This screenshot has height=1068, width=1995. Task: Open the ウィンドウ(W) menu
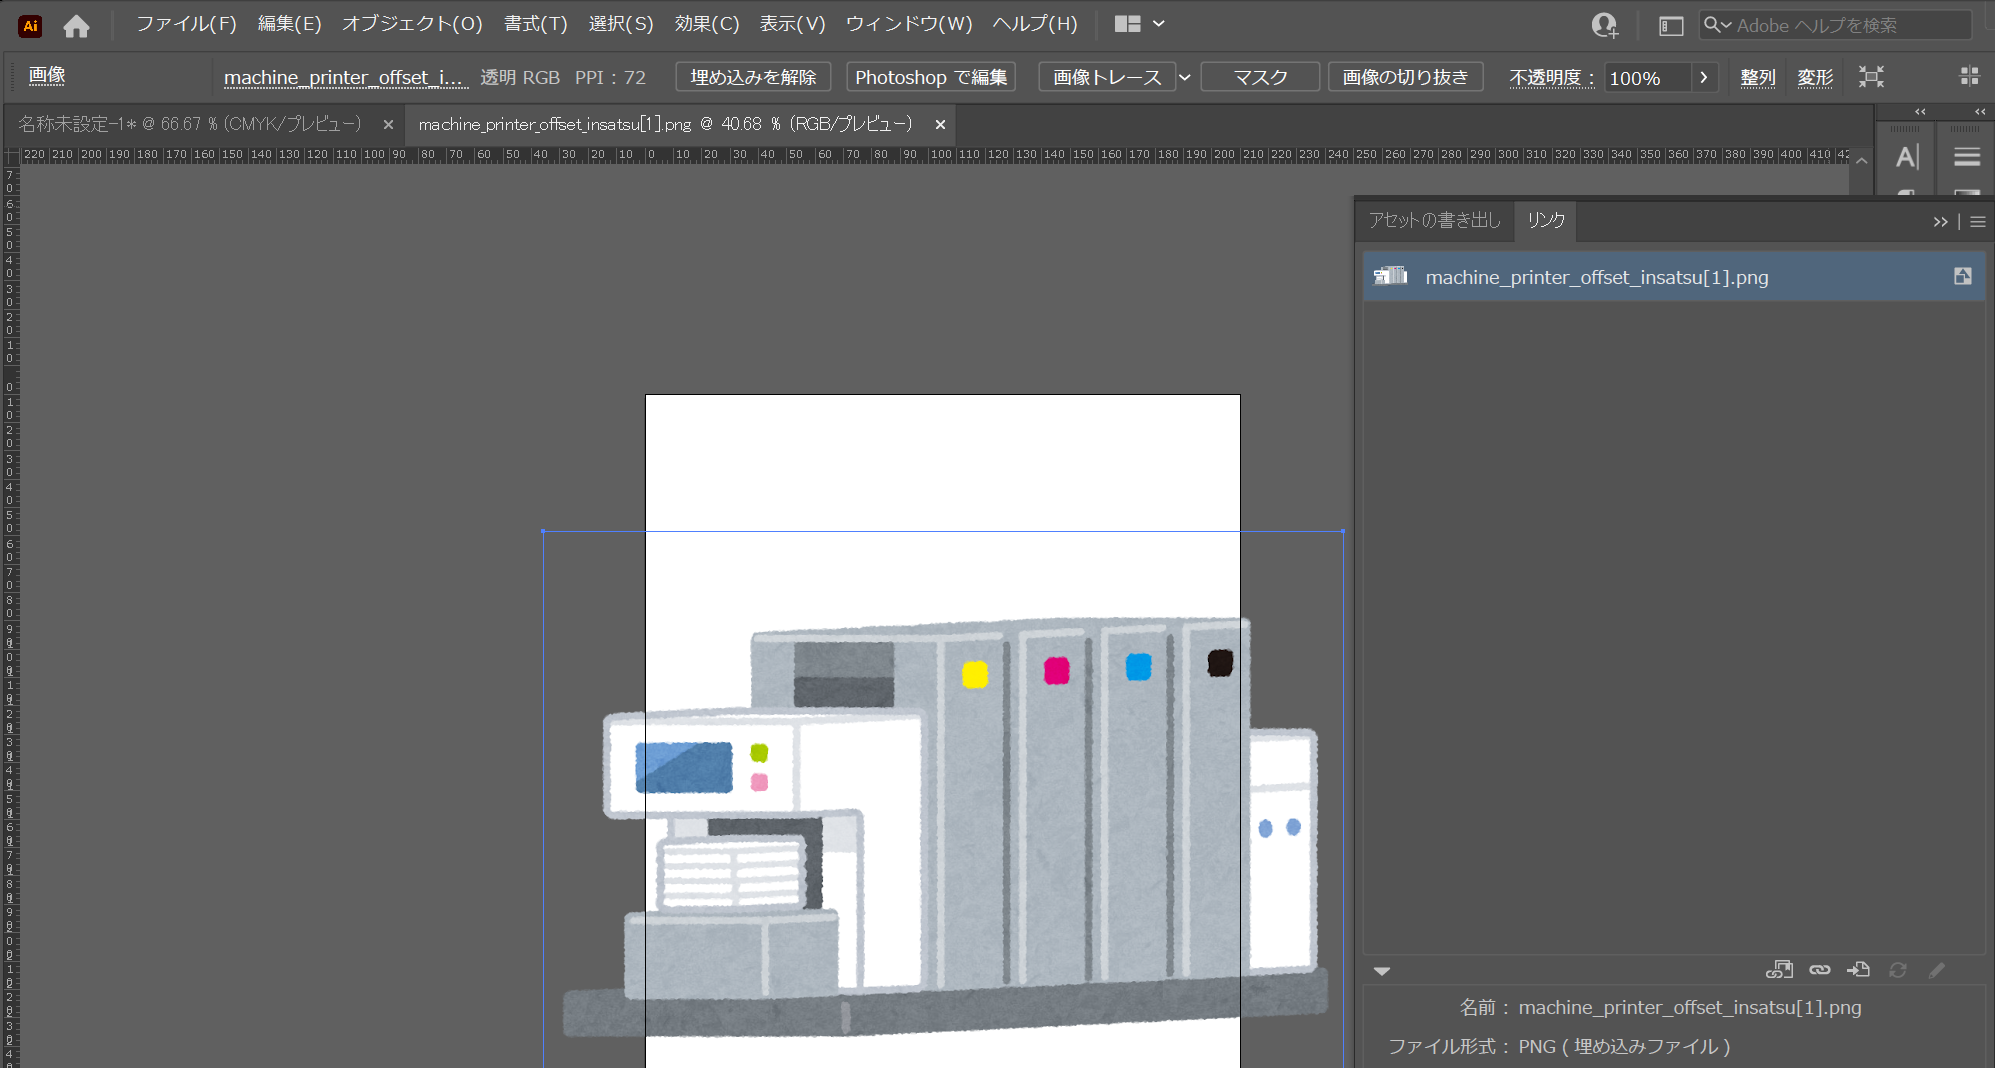coord(909,24)
